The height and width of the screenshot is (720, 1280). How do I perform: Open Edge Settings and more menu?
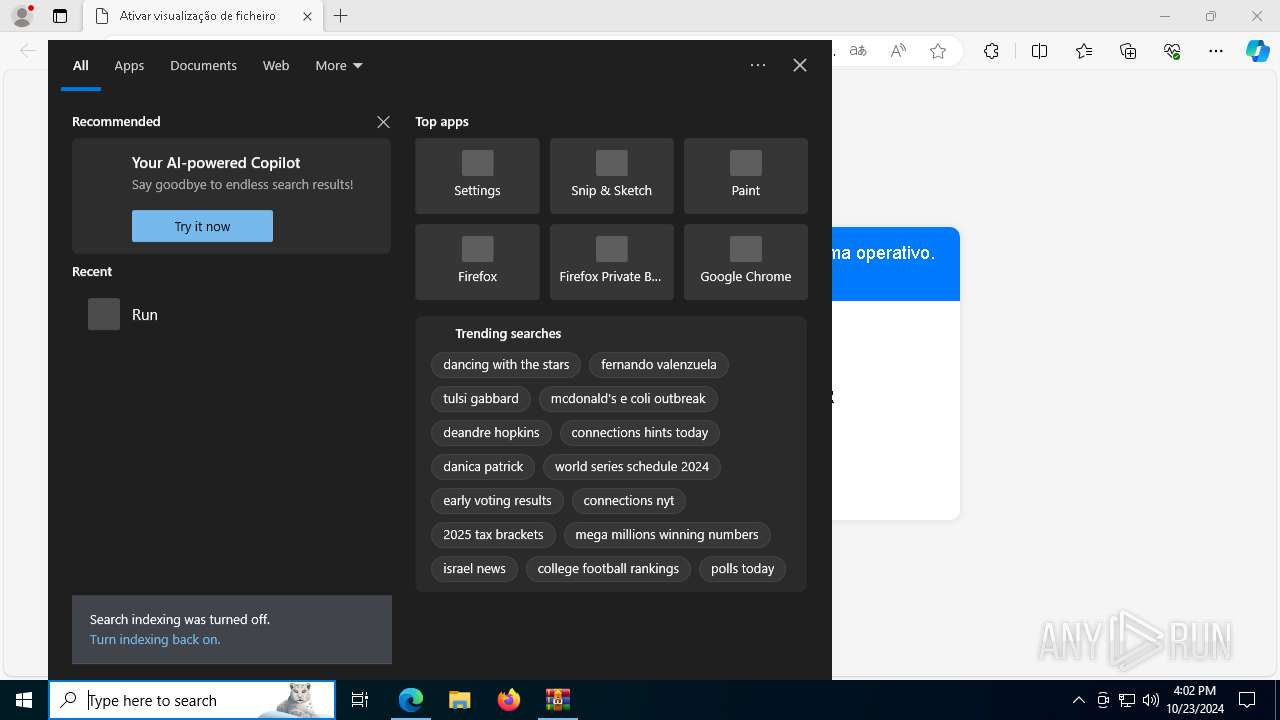(x=1216, y=51)
